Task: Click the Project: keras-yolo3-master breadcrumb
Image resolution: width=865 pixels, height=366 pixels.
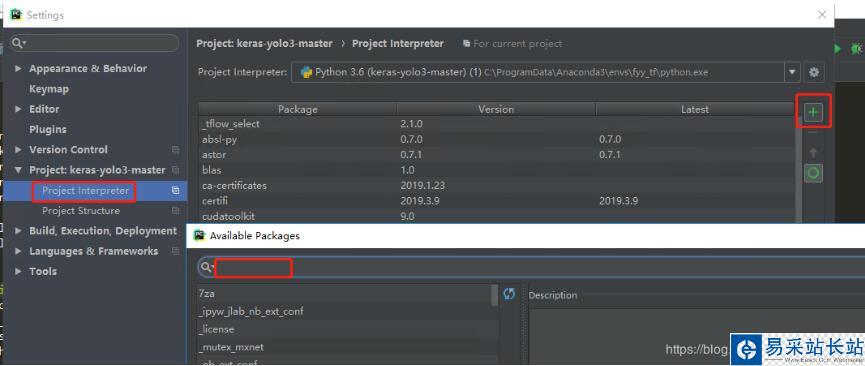Action: pyautogui.click(x=264, y=44)
